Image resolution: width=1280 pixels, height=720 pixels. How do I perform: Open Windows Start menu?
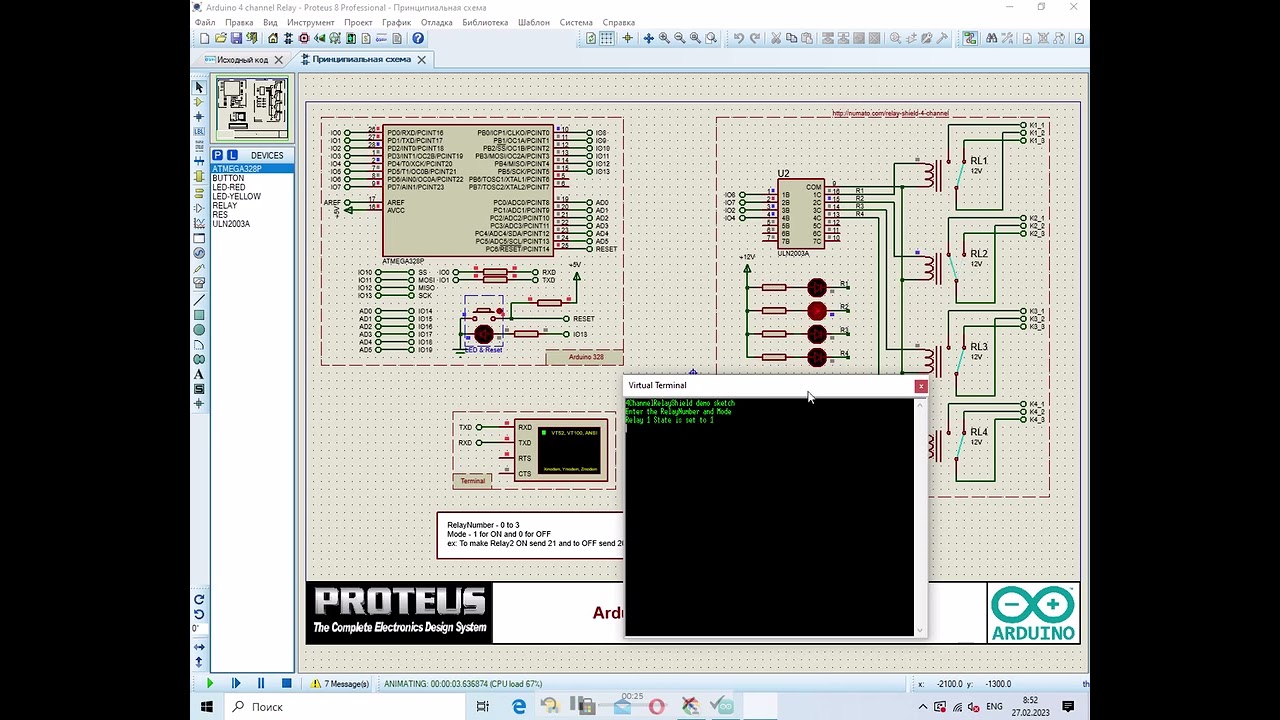click(207, 707)
